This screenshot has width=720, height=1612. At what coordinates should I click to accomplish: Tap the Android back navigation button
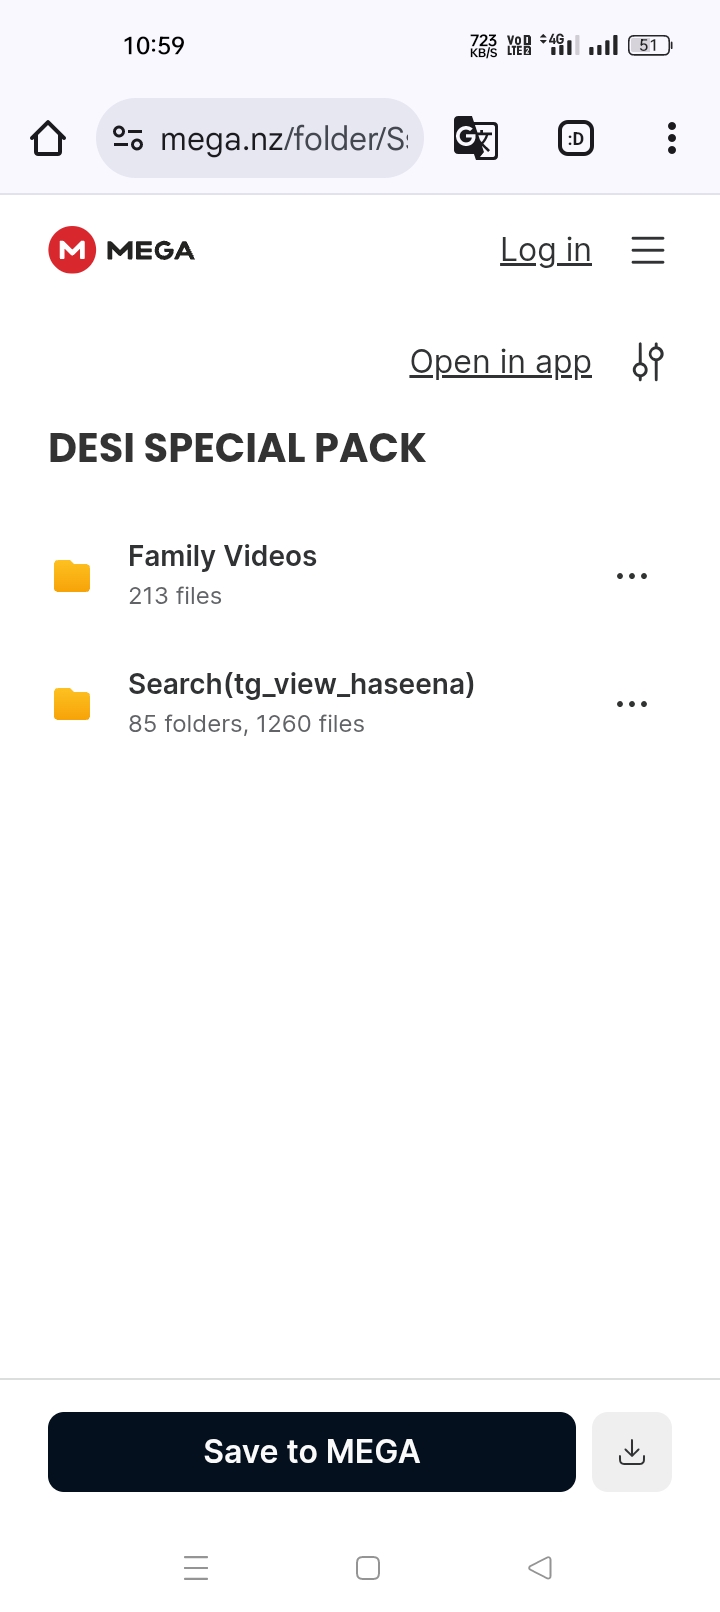pyautogui.click(x=540, y=1568)
